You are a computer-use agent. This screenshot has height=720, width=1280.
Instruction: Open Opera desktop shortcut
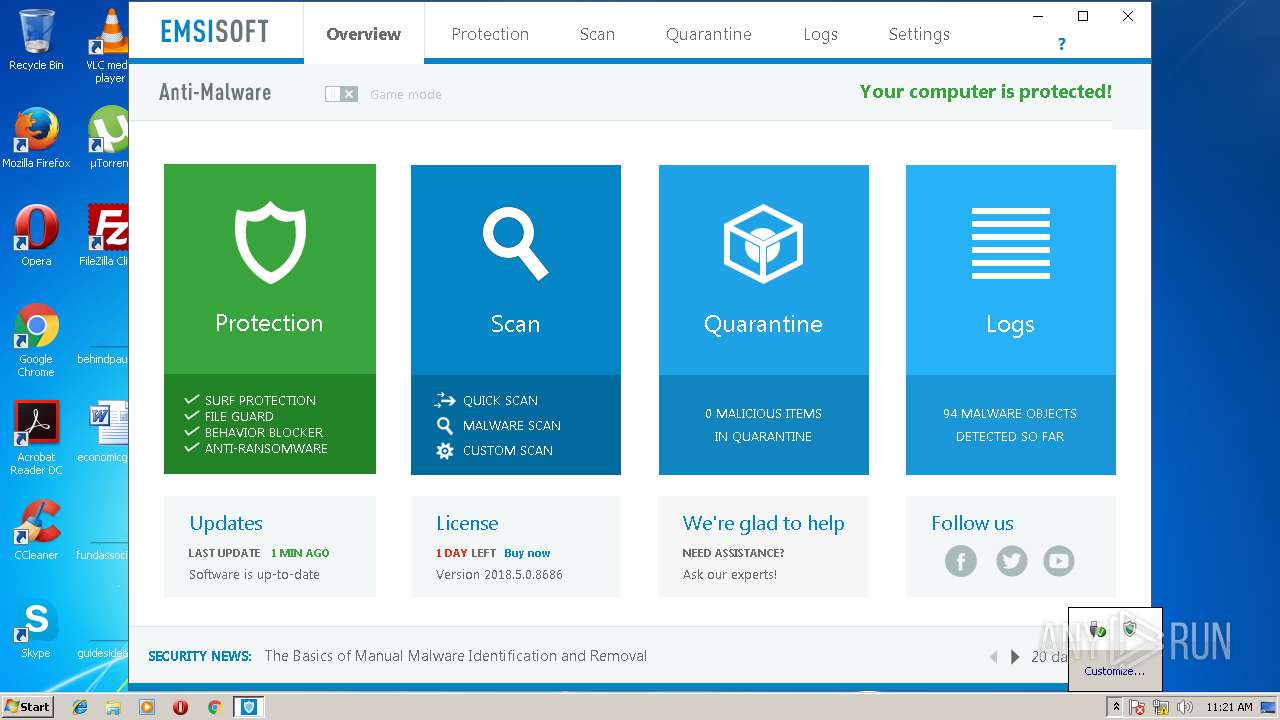[x=36, y=236]
